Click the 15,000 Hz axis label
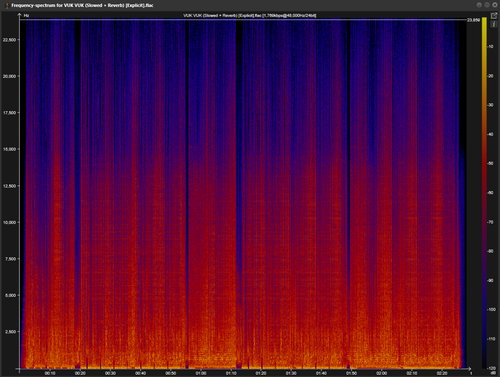Screen dimensions: 500x377 click(x=9, y=149)
